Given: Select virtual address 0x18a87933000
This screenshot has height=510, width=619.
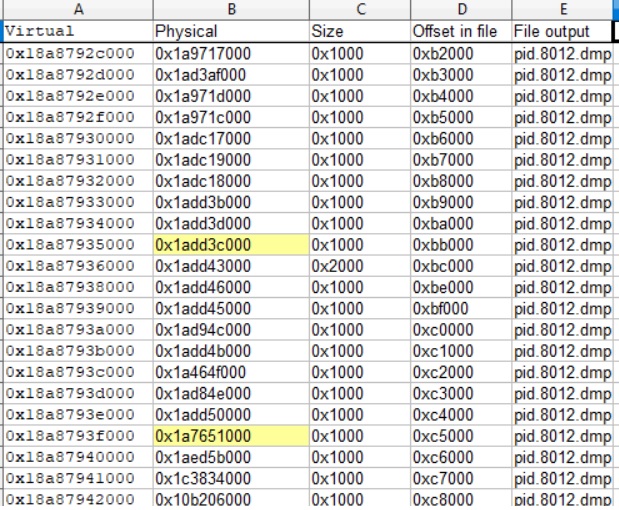Looking at the screenshot, I should [x=78, y=202].
